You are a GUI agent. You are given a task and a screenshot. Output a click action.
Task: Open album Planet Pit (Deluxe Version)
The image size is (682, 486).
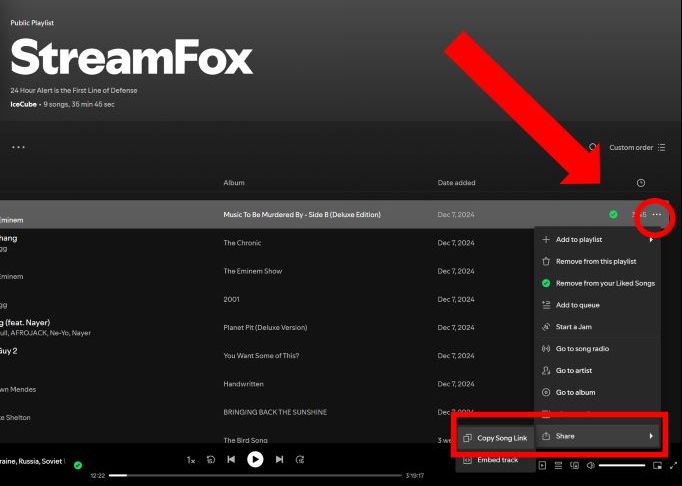[265, 328]
